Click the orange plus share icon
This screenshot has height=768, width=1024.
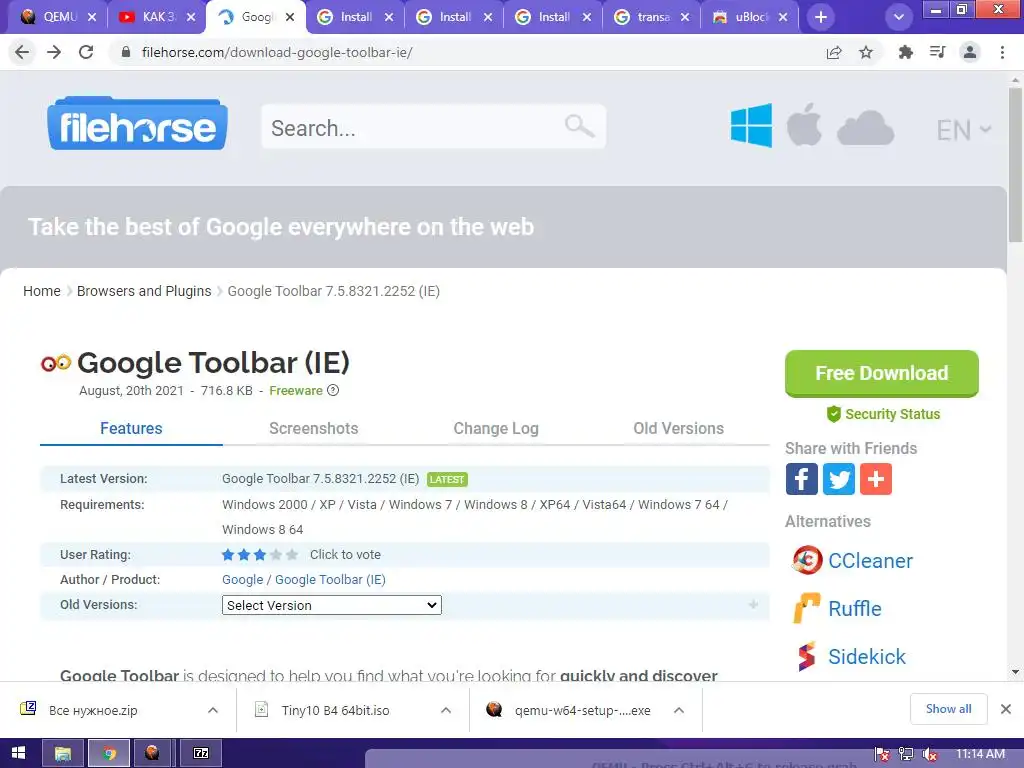pos(876,479)
